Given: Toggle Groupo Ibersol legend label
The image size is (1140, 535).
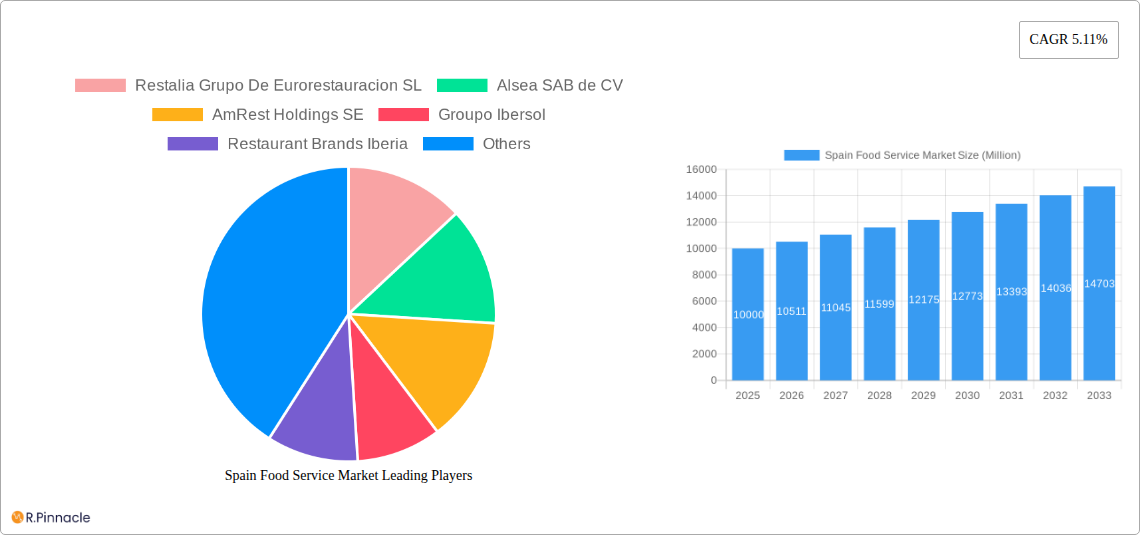Looking at the screenshot, I should point(491,114).
